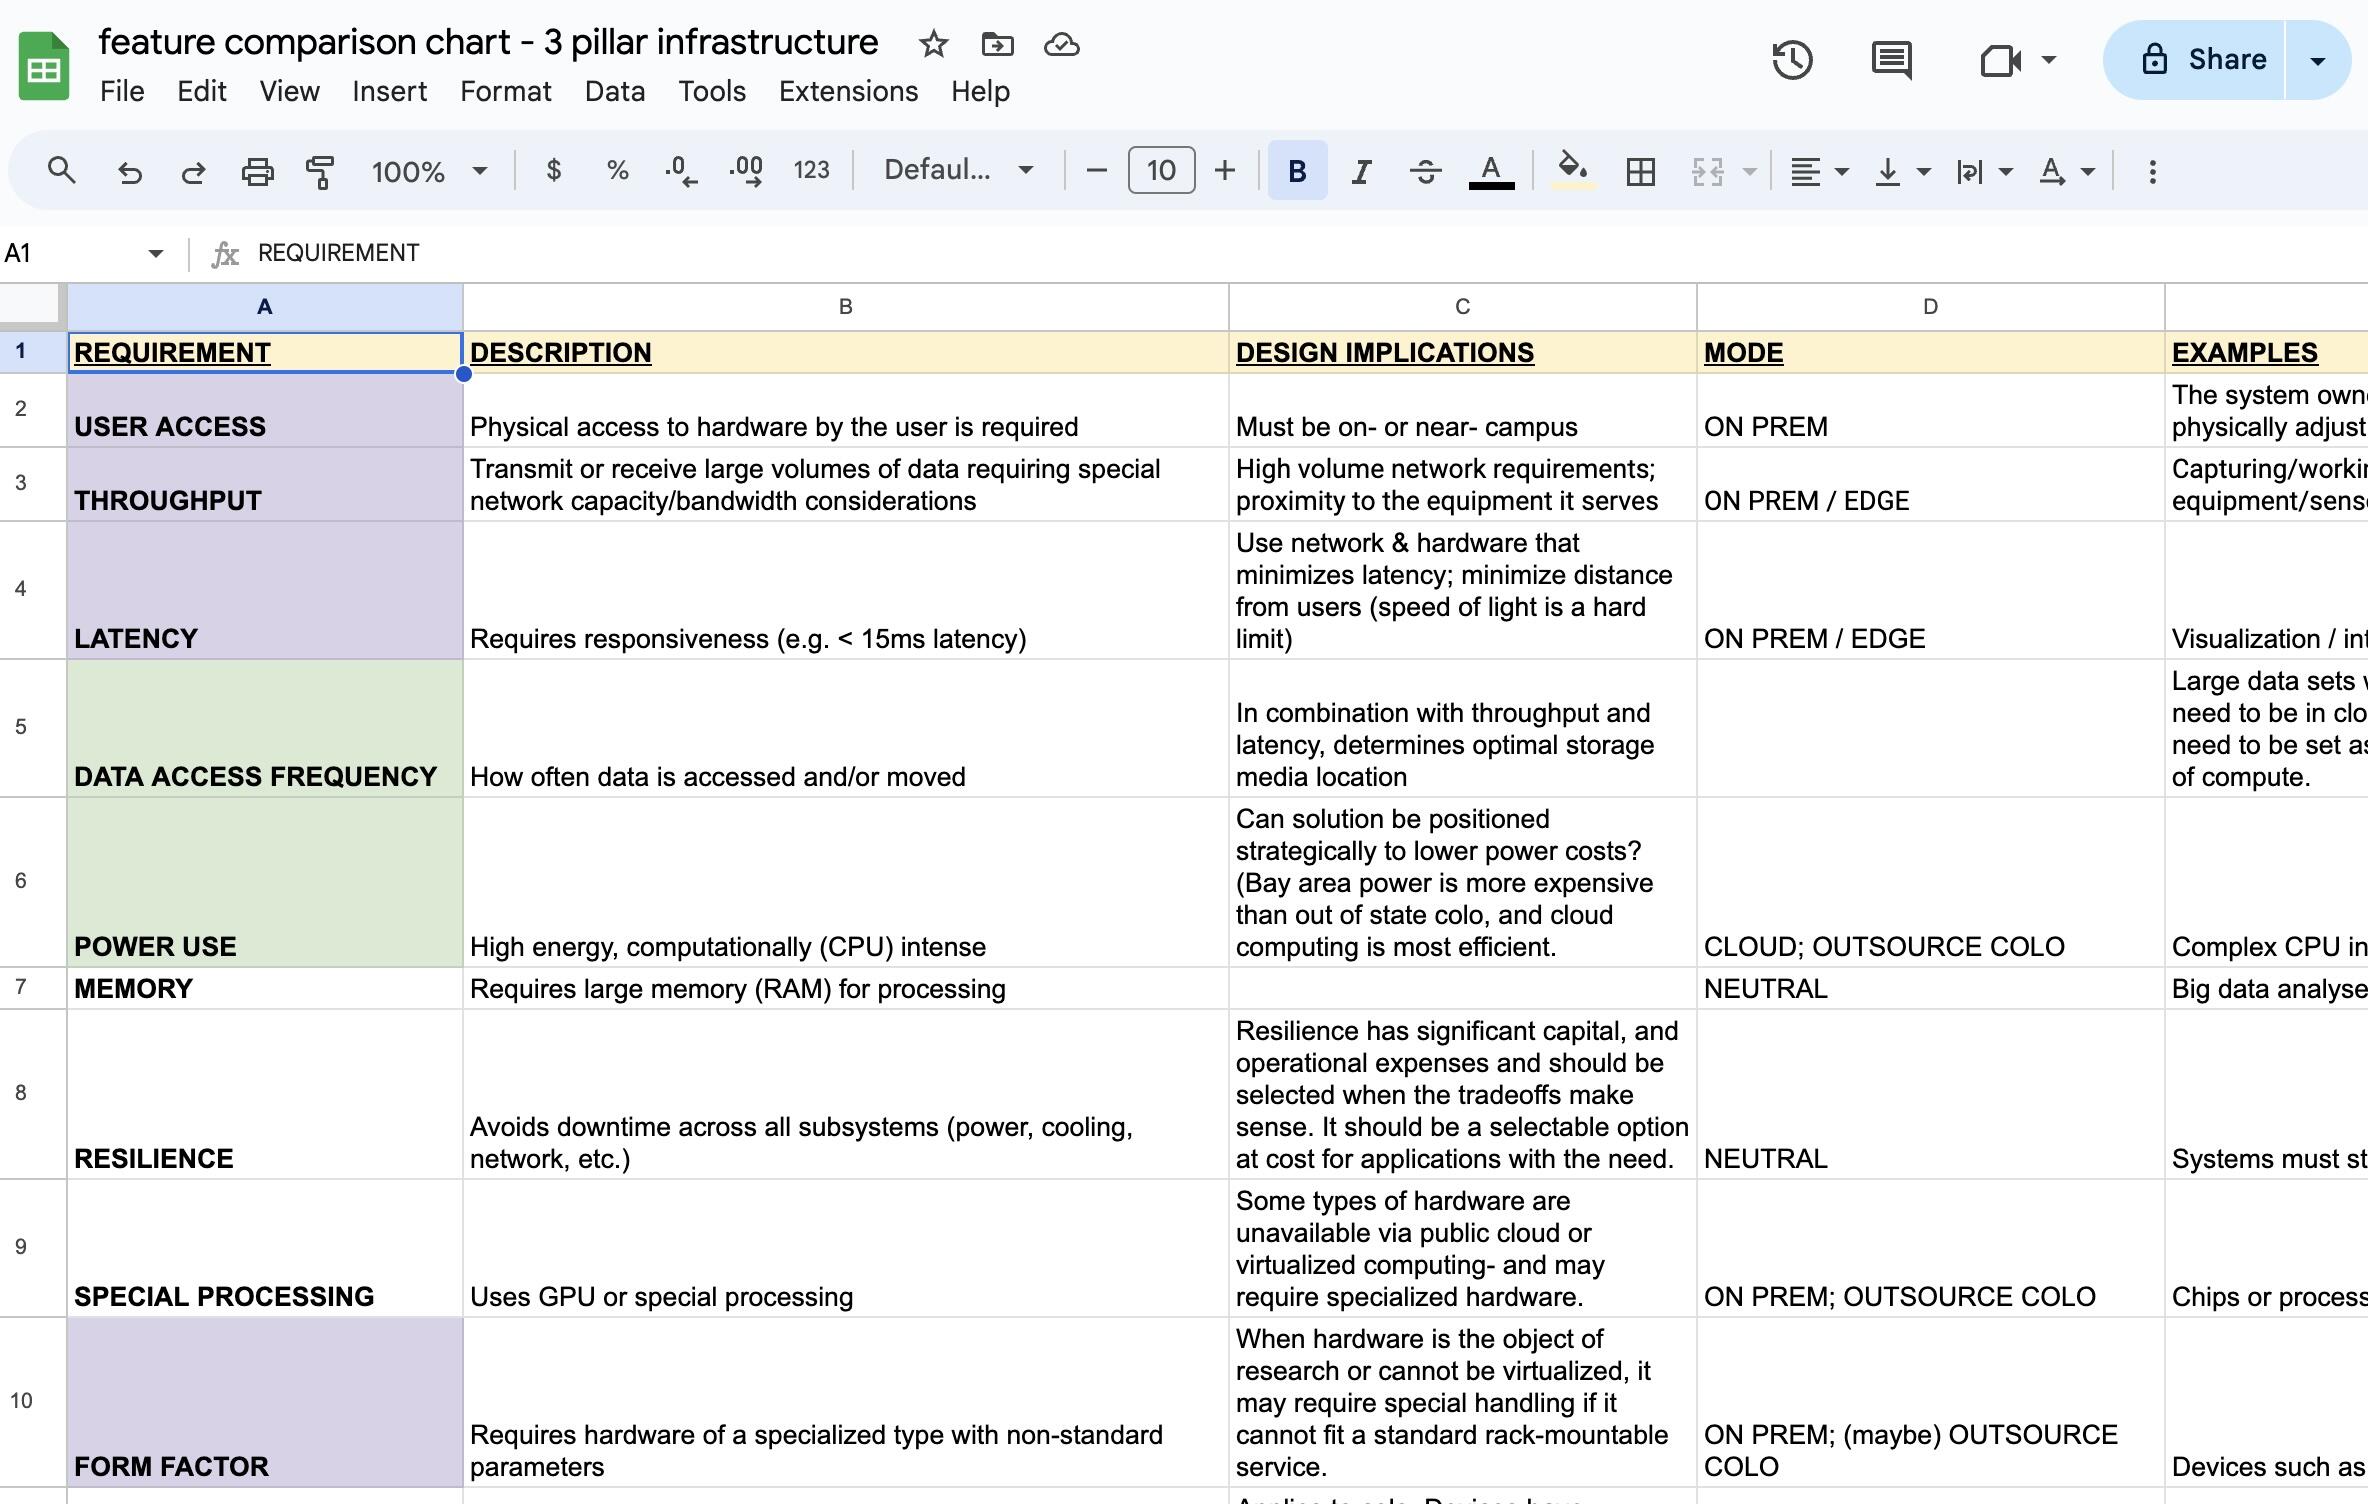This screenshot has width=2368, height=1504.
Task: Click the formula bar to edit
Action: click(x=700, y=252)
